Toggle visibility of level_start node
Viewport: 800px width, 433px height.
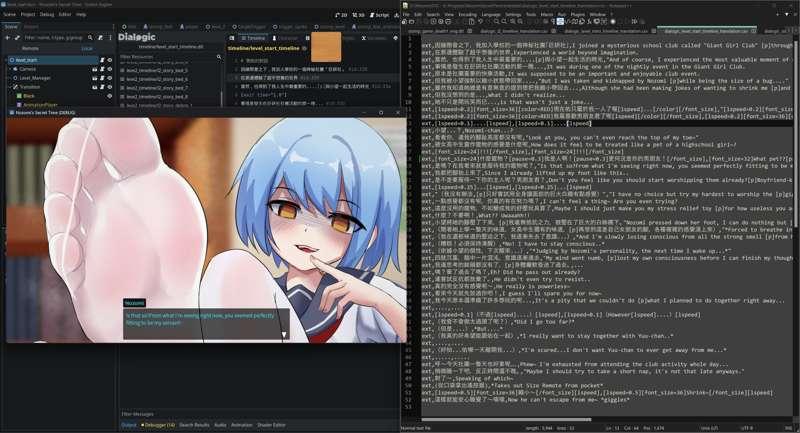click(x=109, y=60)
